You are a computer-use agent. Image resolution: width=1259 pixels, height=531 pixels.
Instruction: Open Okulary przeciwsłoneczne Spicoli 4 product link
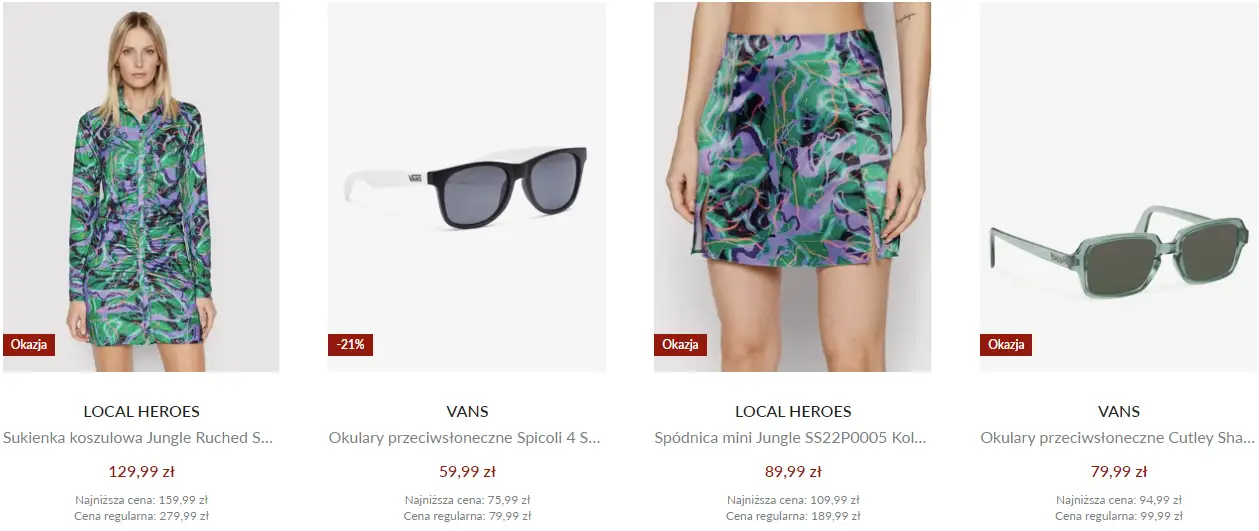(465, 438)
